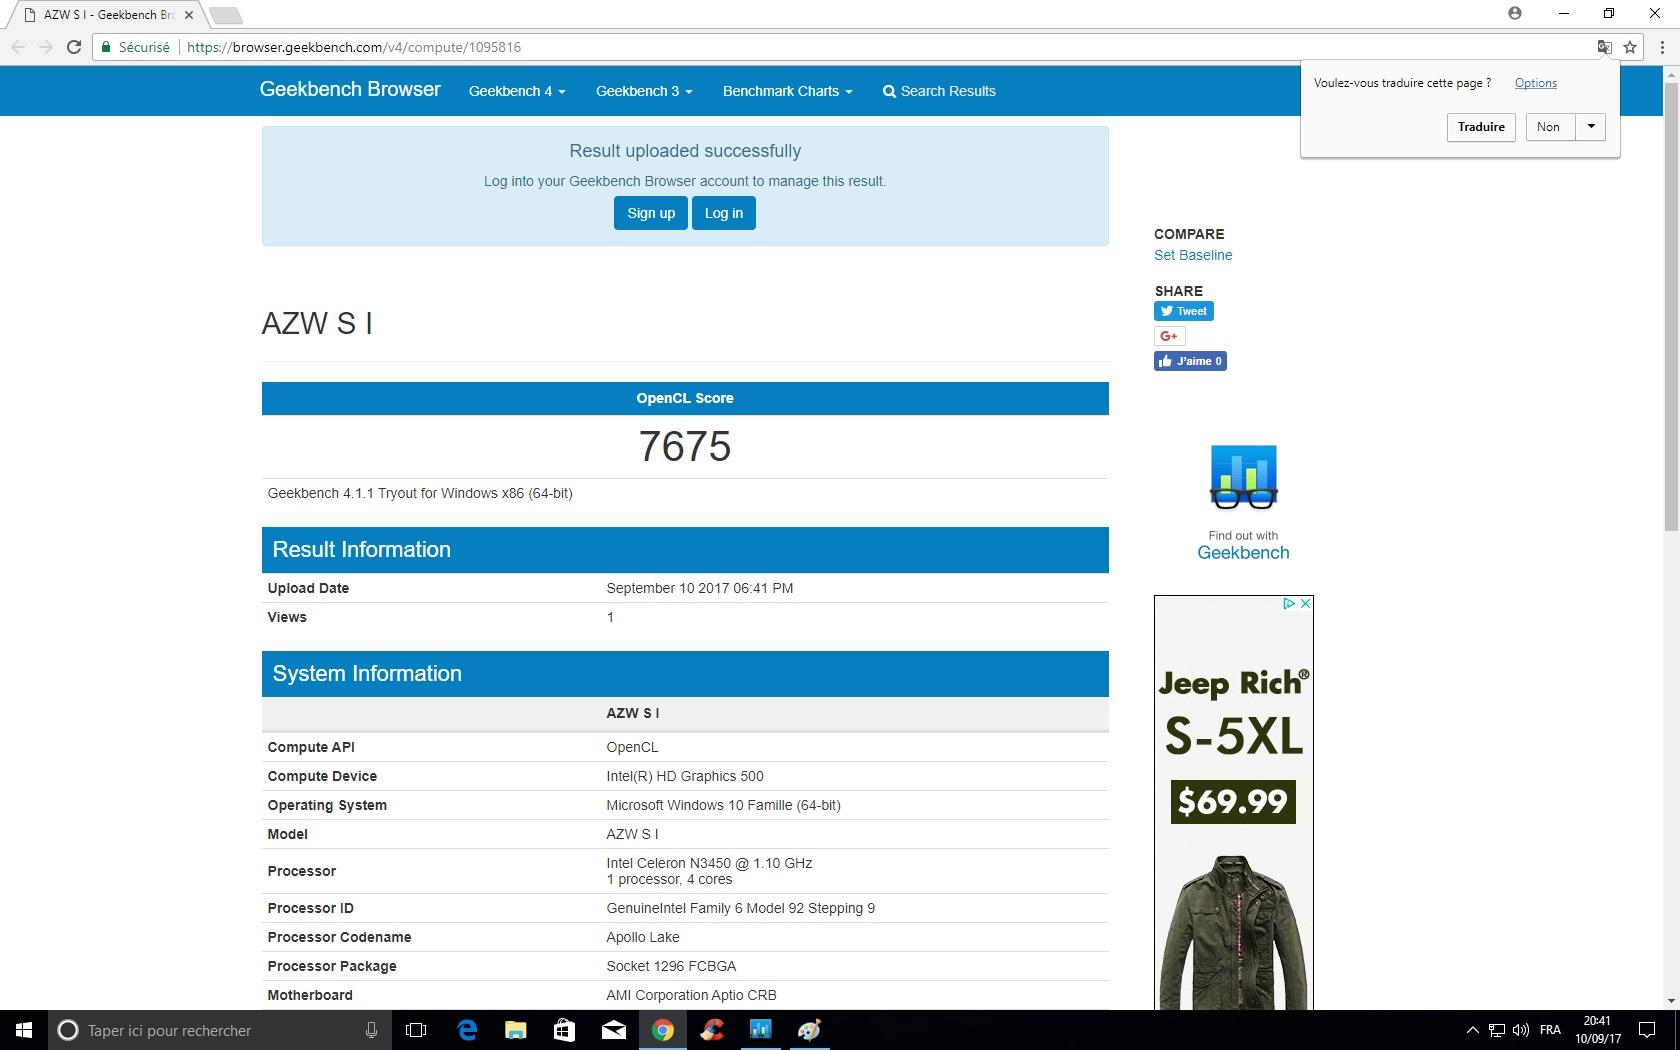Image resolution: width=1680 pixels, height=1050 pixels.
Task: Expand the Geekbench 4 dropdown menu
Action: 517,91
